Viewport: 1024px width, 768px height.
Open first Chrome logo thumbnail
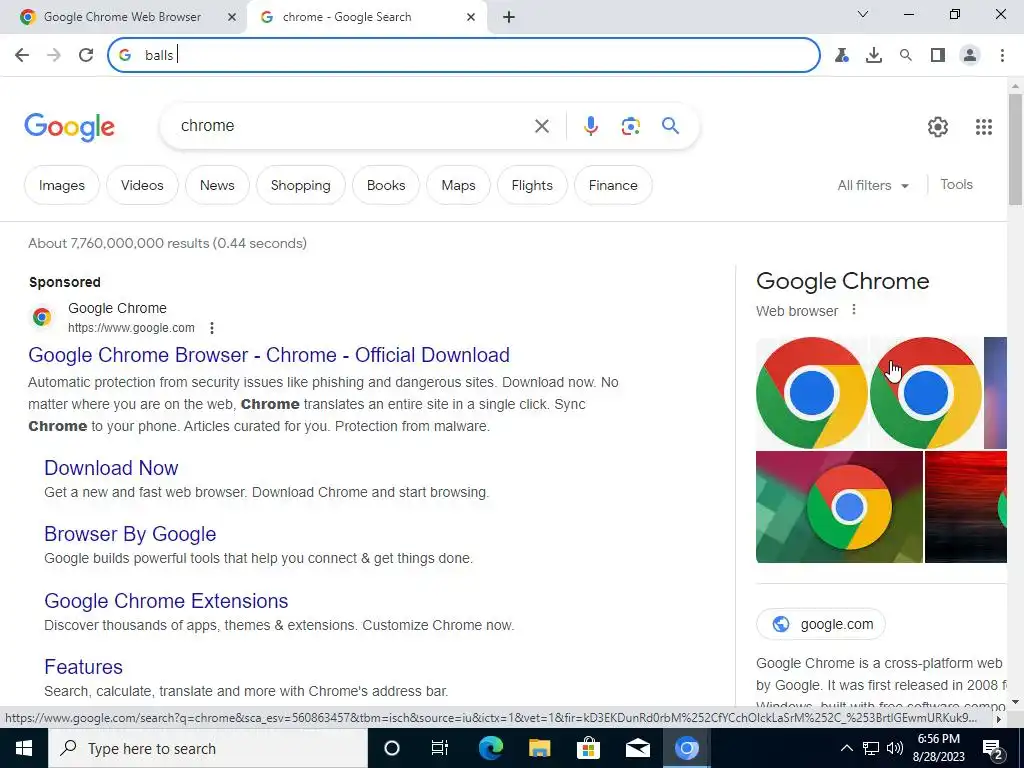pyautogui.click(x=812, y=393)
